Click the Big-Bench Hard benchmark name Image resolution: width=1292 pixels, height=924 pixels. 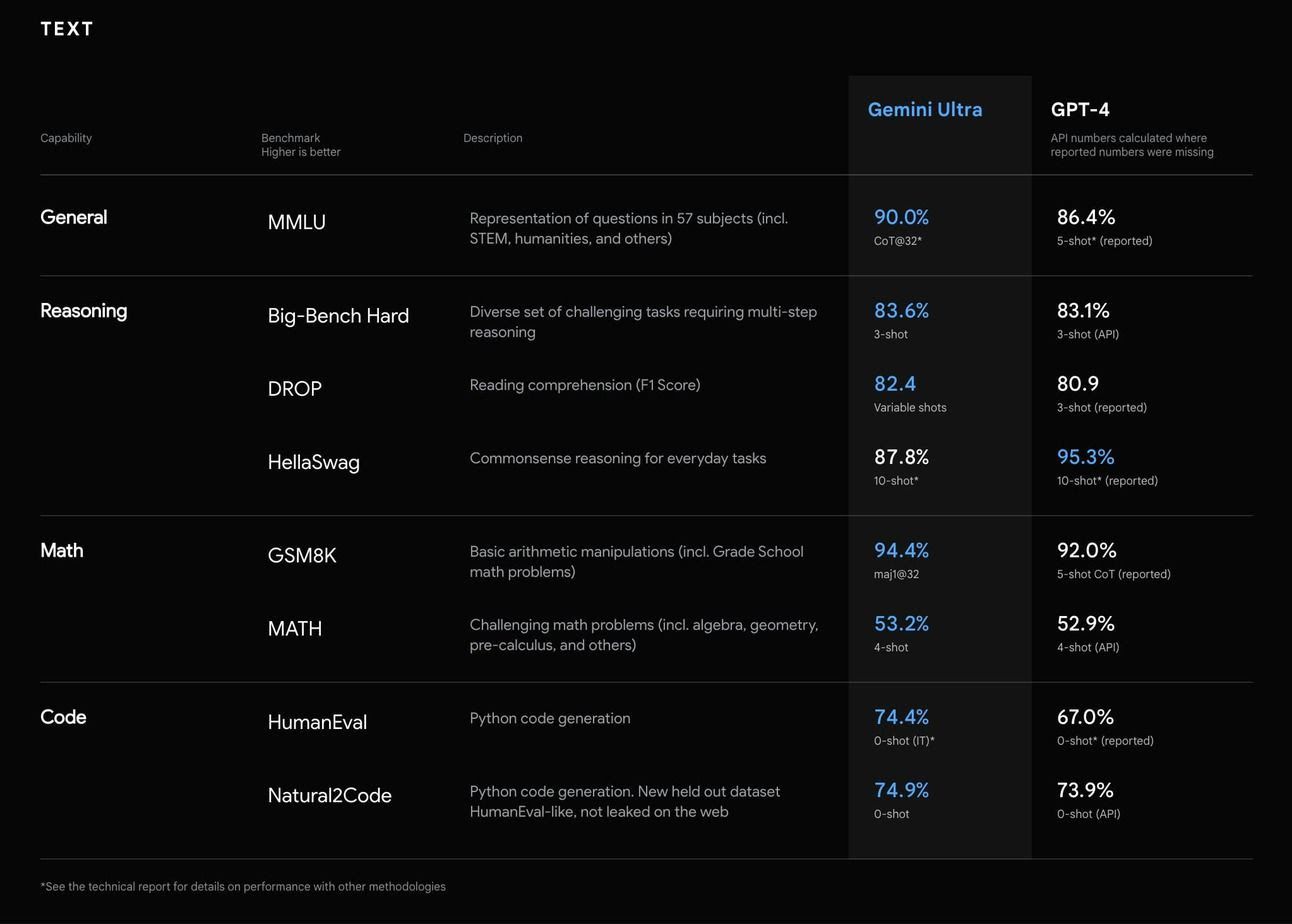click(x=338, y=316)
